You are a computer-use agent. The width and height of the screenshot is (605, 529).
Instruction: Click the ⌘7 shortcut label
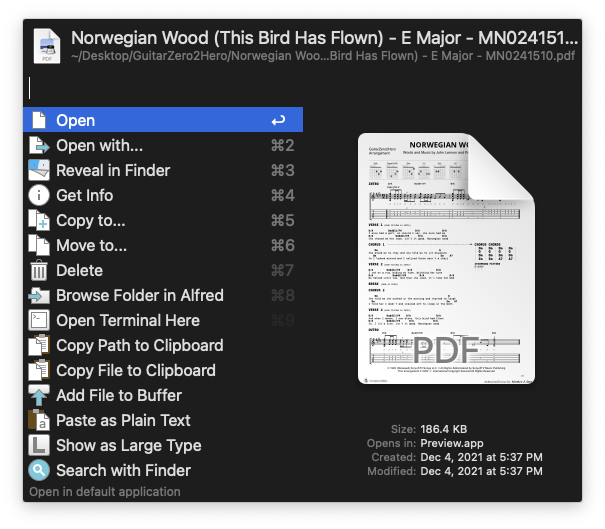pyautogui.click(x=282, y=270)
